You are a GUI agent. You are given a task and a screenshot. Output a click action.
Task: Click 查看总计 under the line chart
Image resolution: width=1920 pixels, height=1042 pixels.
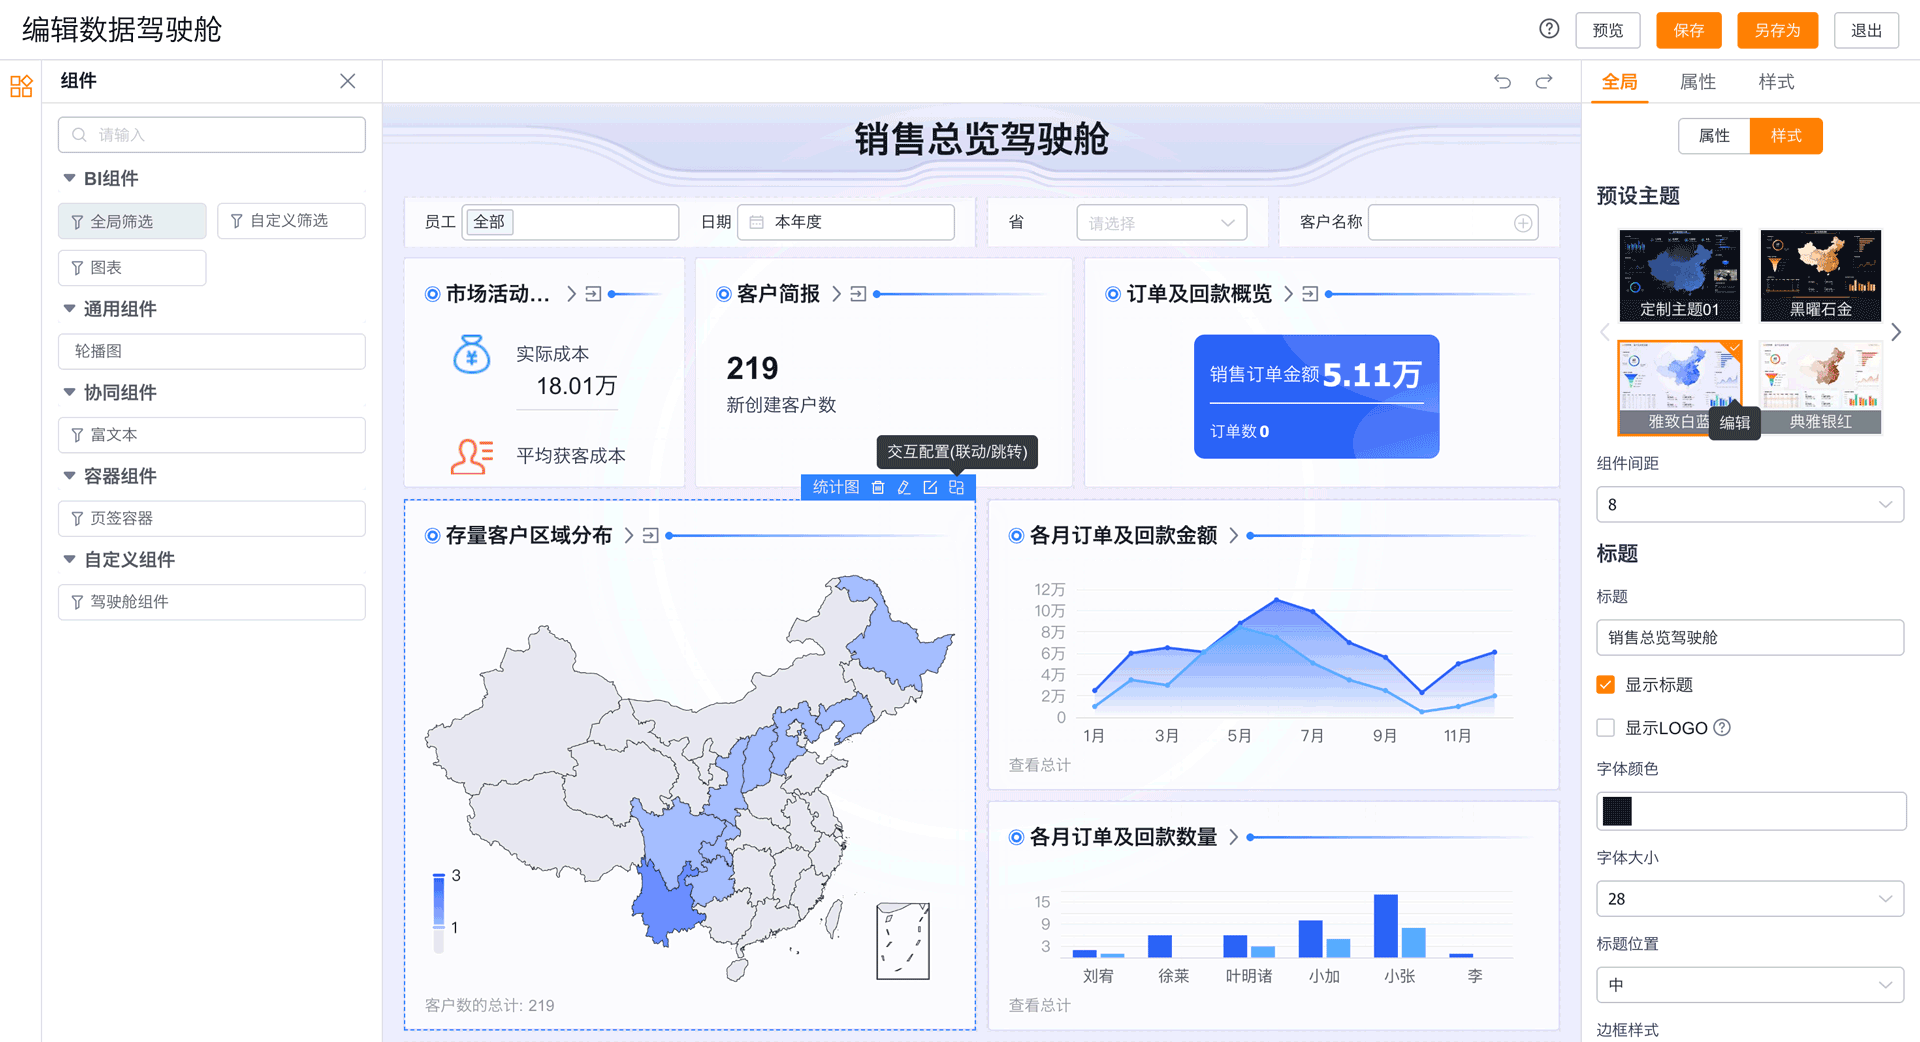1039,765
